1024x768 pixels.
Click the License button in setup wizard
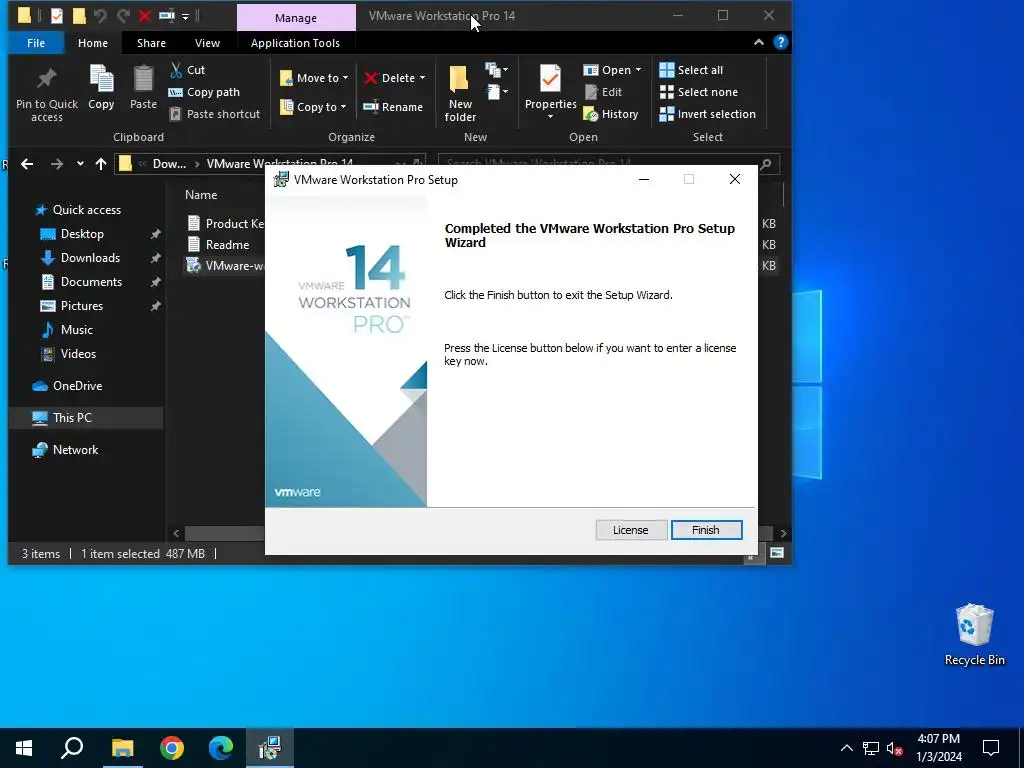coord(630,530)
